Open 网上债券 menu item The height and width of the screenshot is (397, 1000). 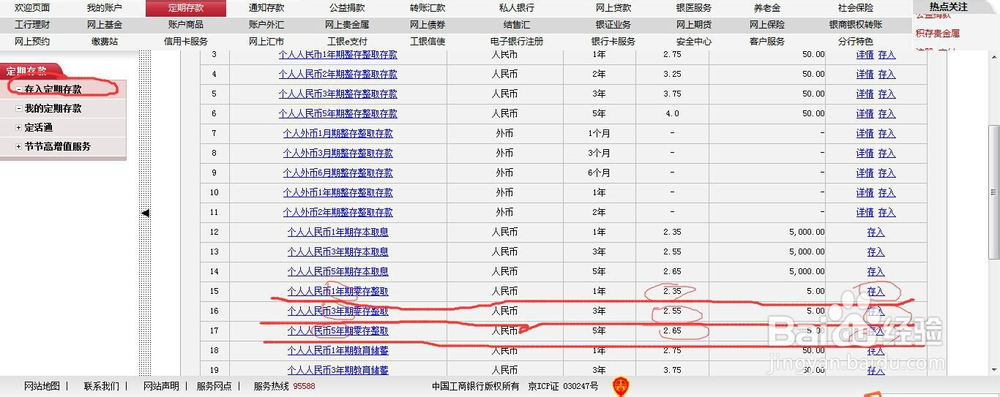click(428, 25)
